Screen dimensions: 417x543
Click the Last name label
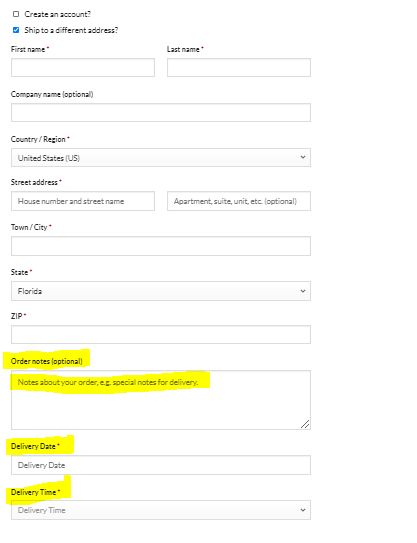pos(183,50)
